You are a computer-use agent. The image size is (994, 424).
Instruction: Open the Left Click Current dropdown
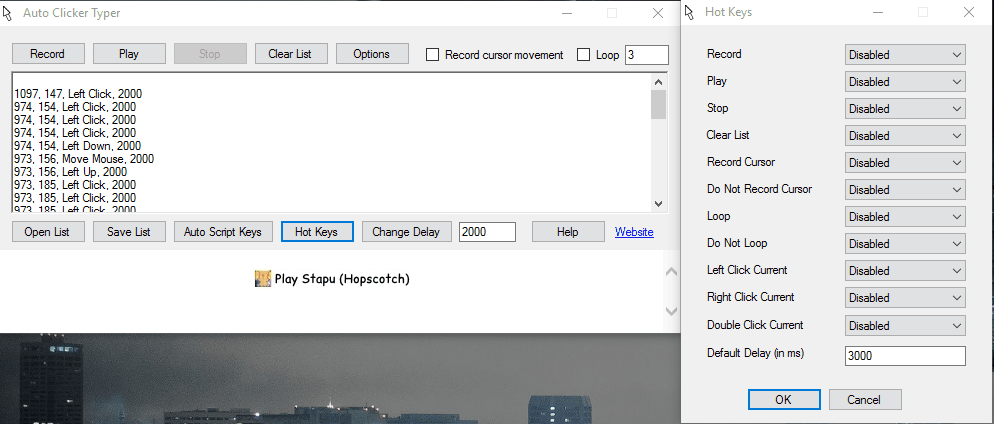click(905, 271)
